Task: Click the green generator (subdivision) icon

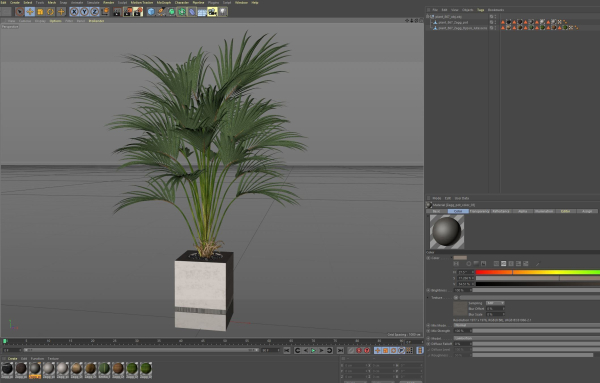Action: click(x=171, y=12)
